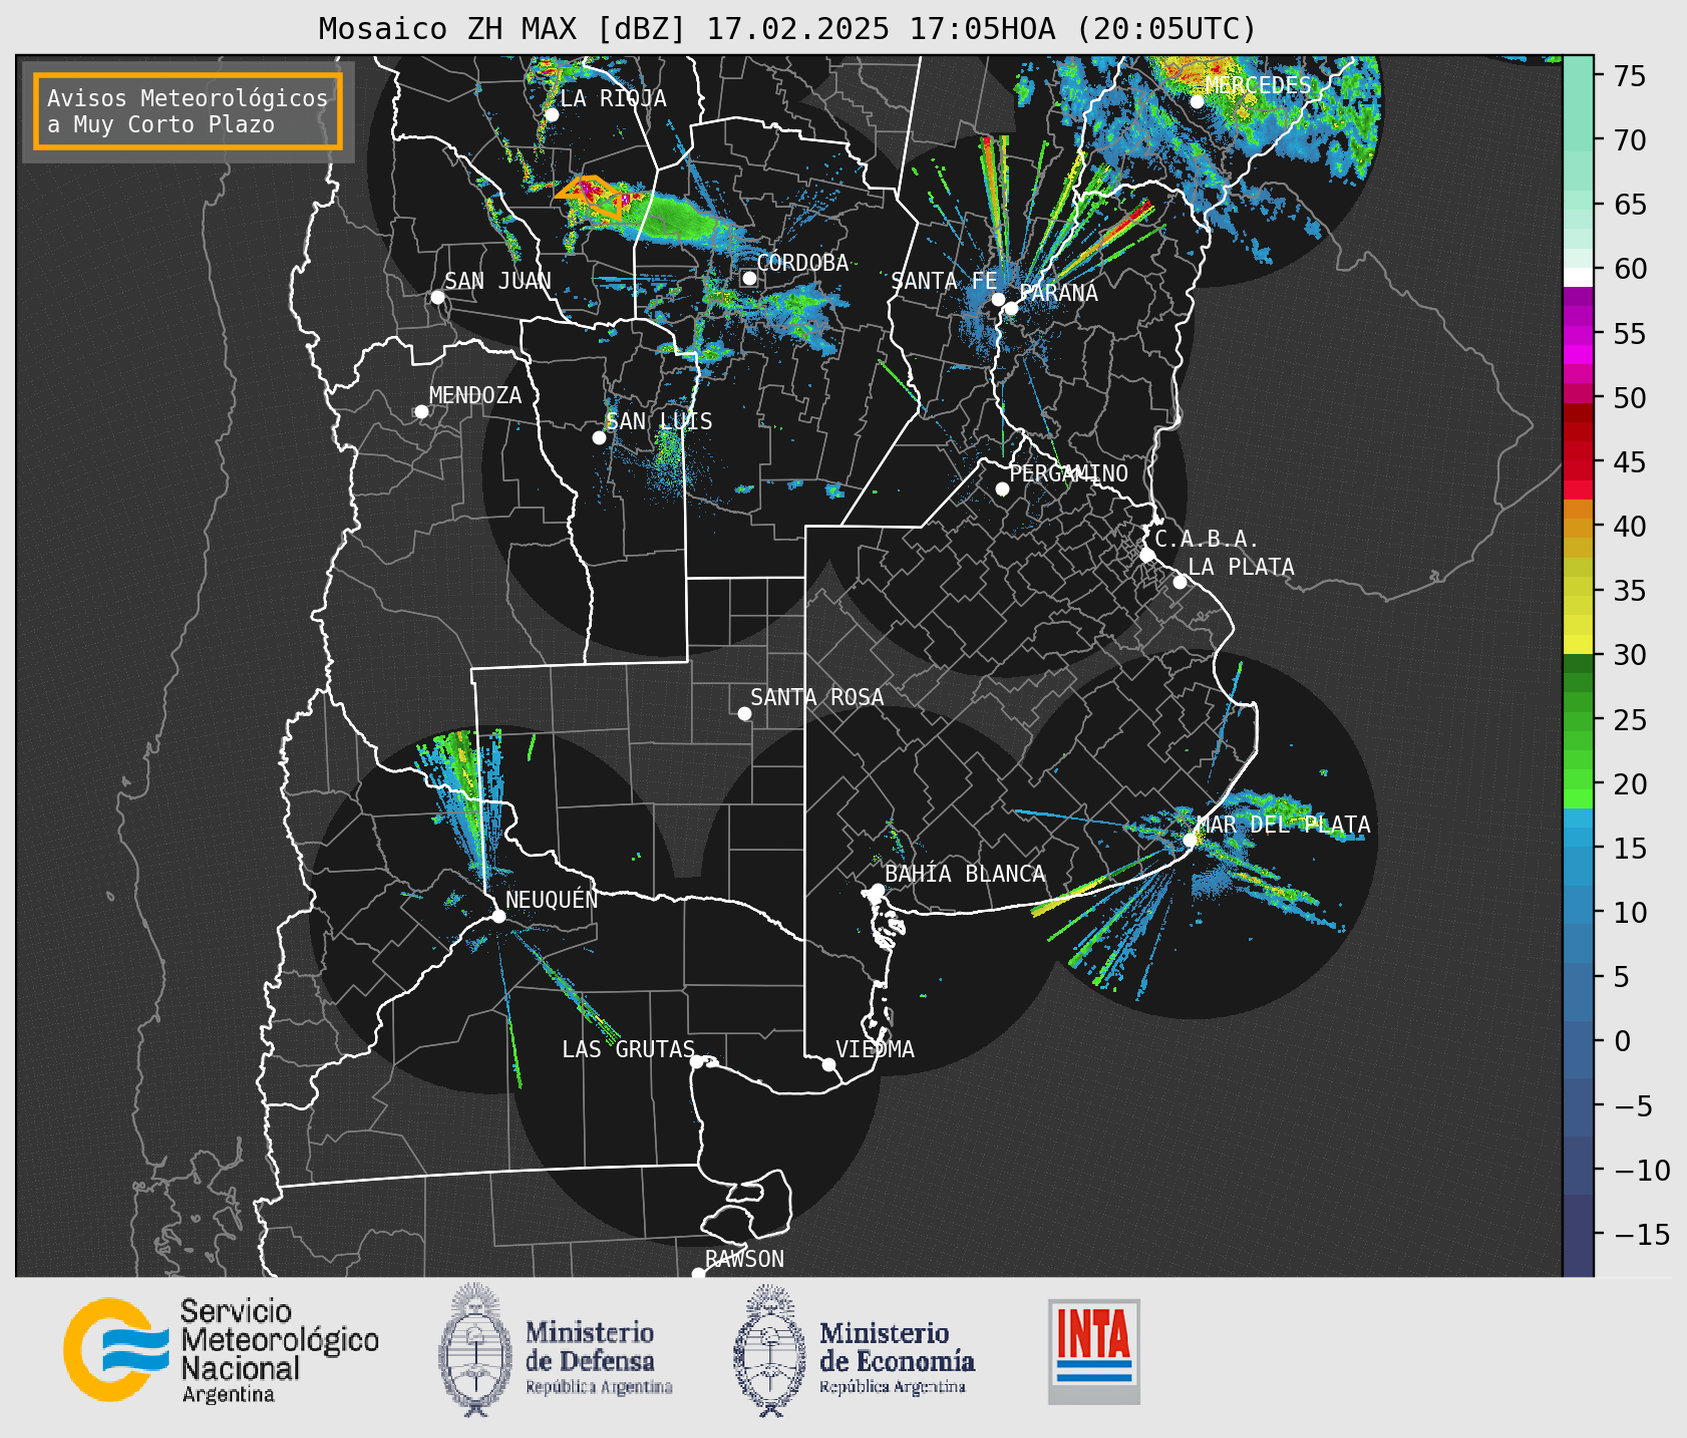Viewport: 1687px width, 1438px height.
Task: Select the MENDOZA city marker
Action: pos(421,412)
